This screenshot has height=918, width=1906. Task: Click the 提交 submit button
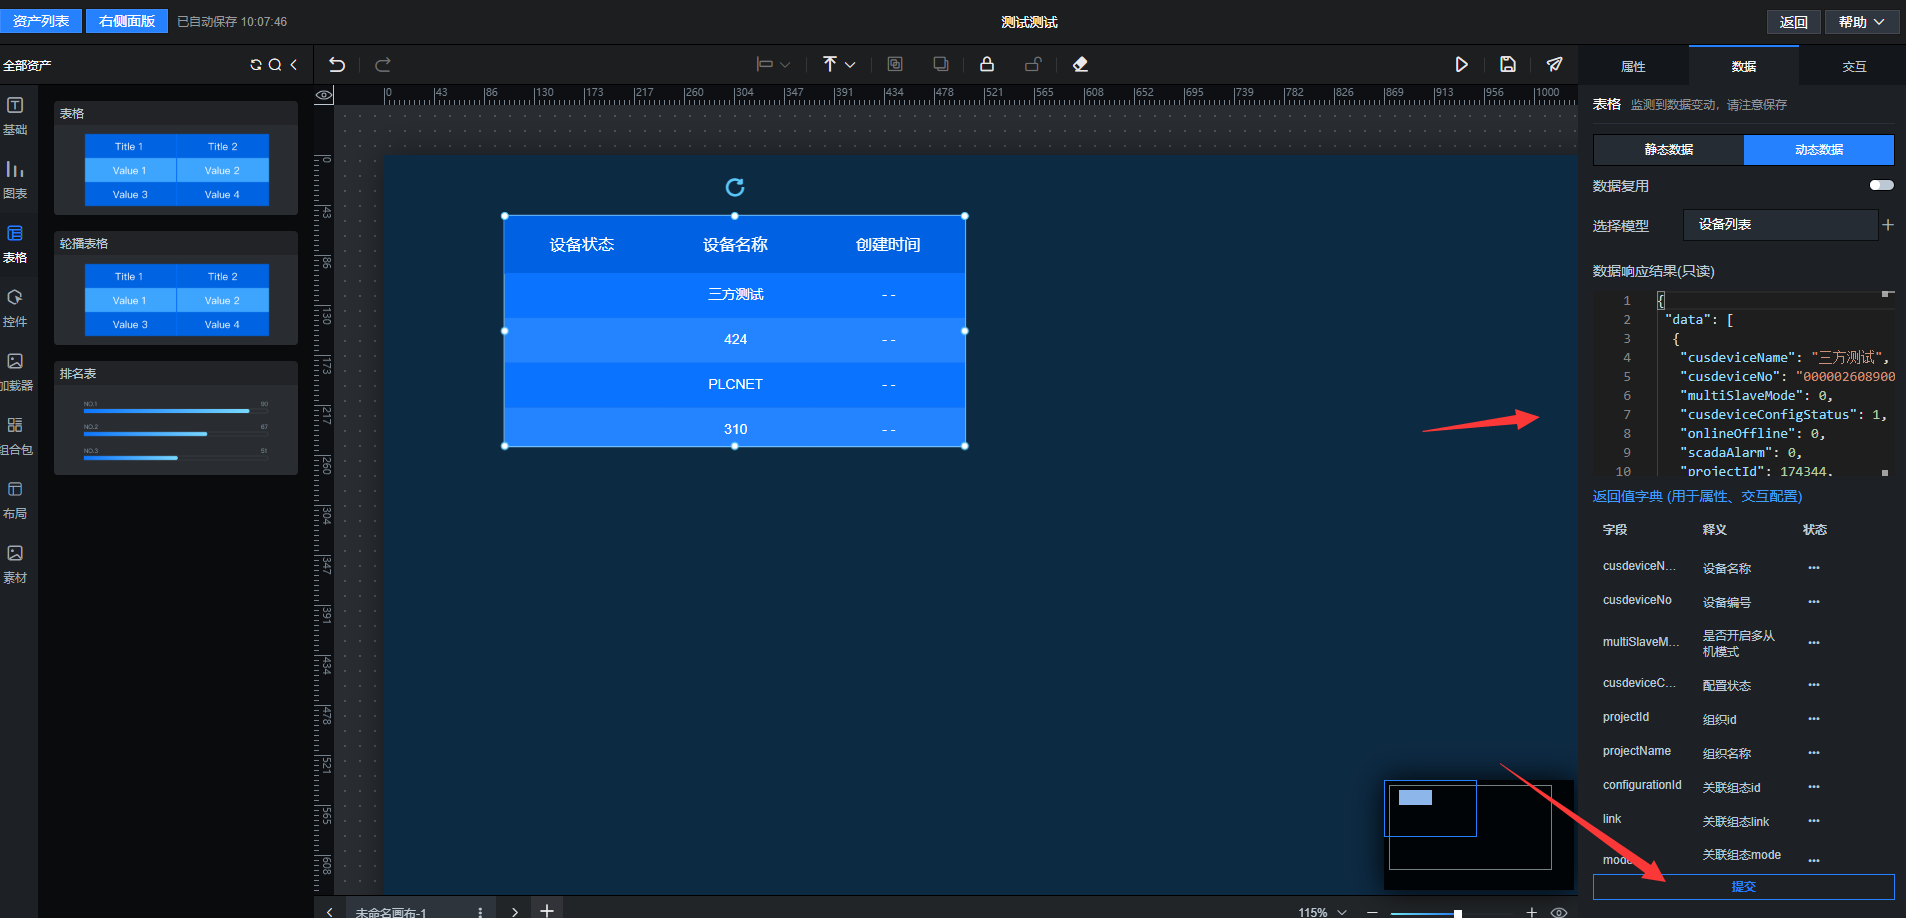coord(1743,887)
